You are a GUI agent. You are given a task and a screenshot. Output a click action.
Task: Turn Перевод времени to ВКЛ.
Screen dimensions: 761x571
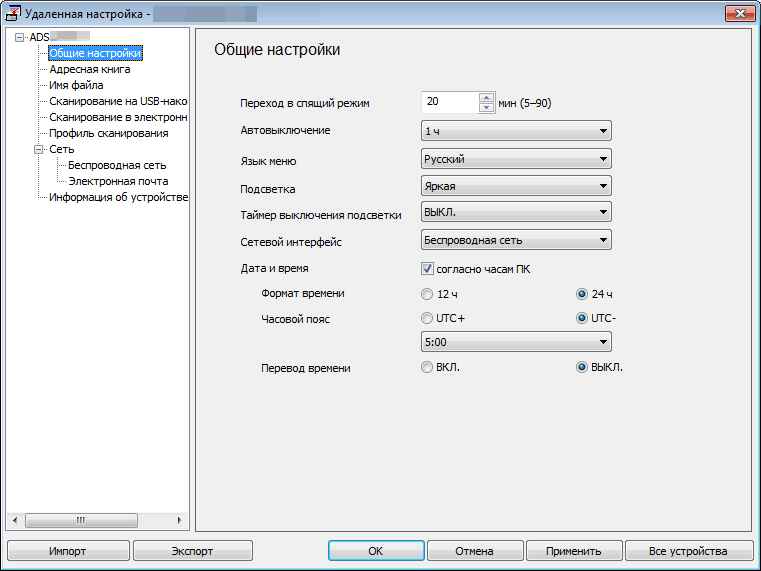click(x=427, y=367)
